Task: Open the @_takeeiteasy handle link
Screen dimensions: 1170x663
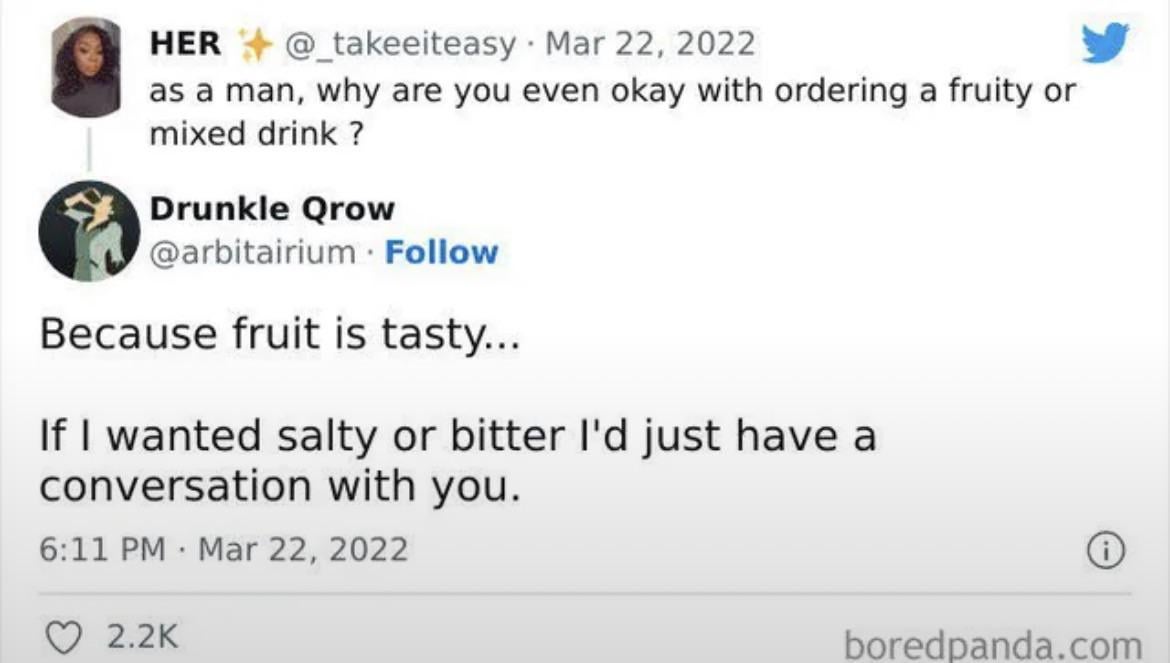Action: tap(402, 43)
